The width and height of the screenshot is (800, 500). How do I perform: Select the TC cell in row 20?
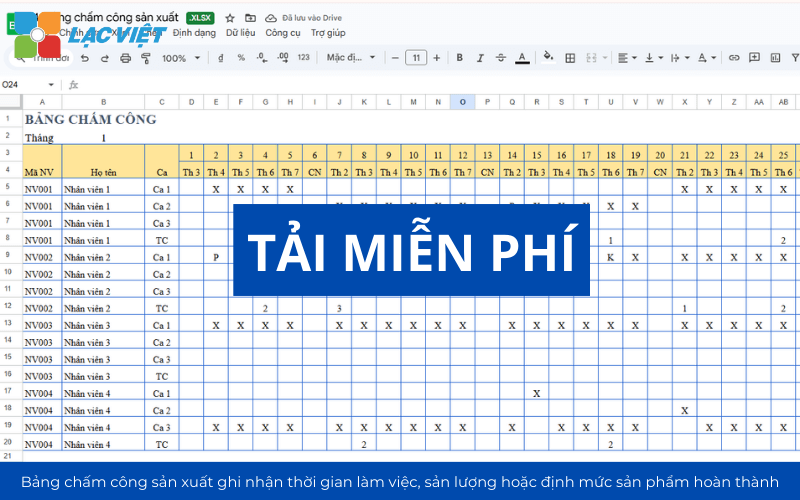[162, 444]
